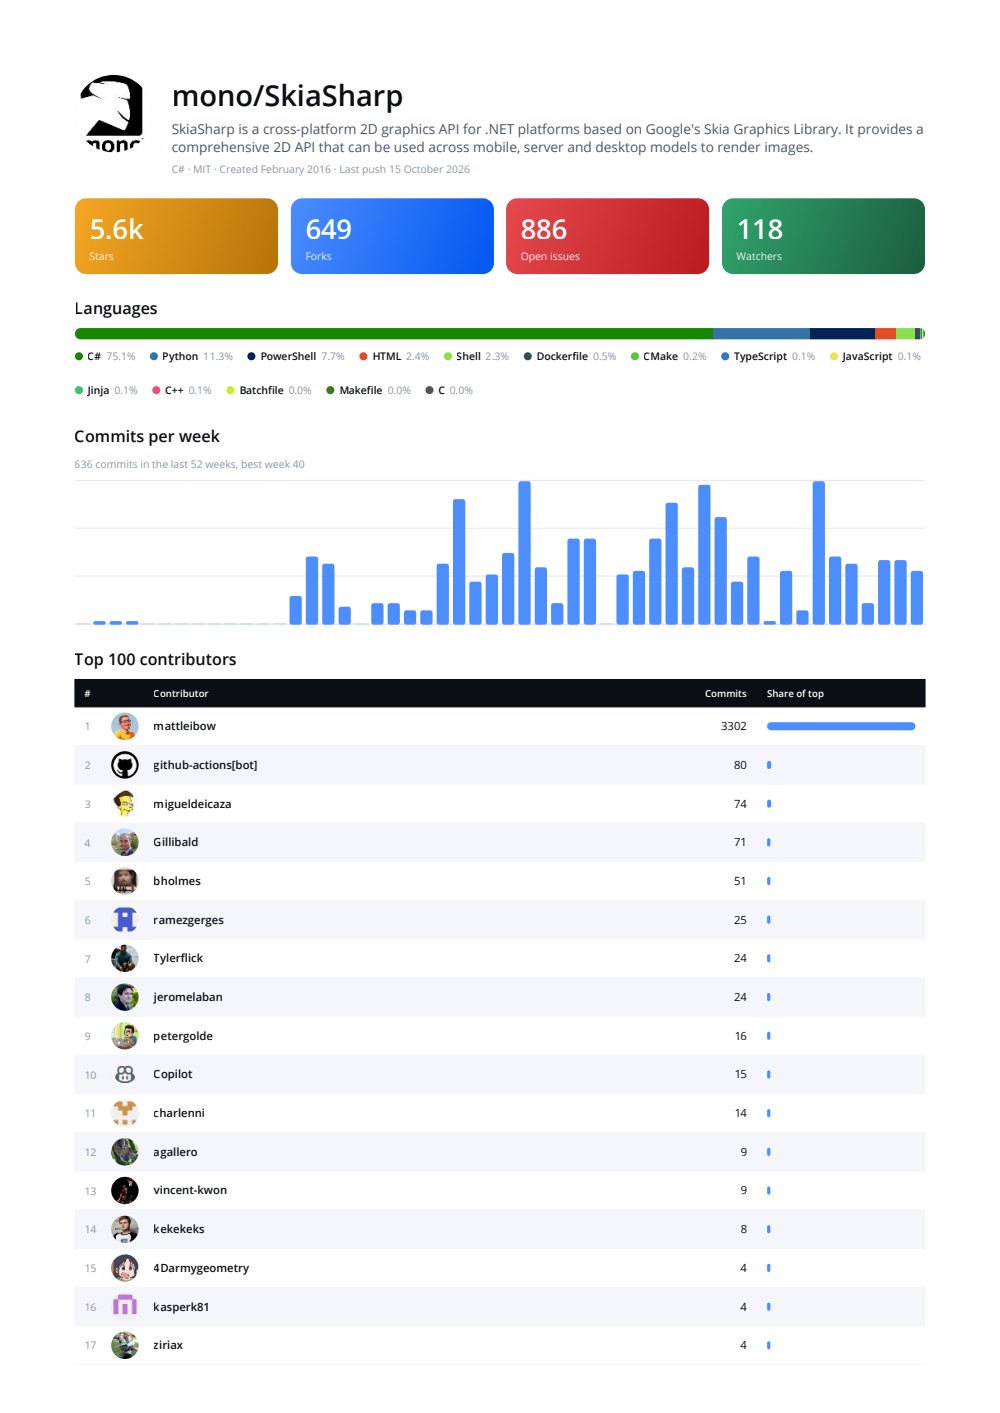Open Tylerflick contributor name

click(x=178, y=958)
